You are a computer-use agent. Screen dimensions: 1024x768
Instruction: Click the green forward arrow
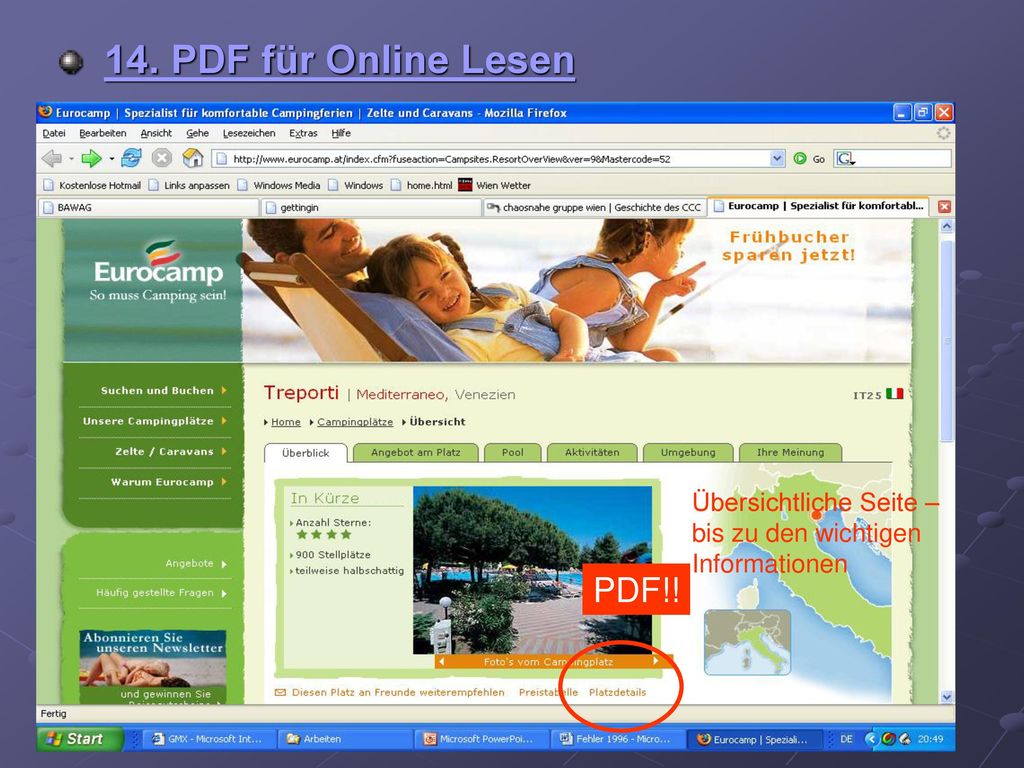pyautogui.click(x=91, y=158)
